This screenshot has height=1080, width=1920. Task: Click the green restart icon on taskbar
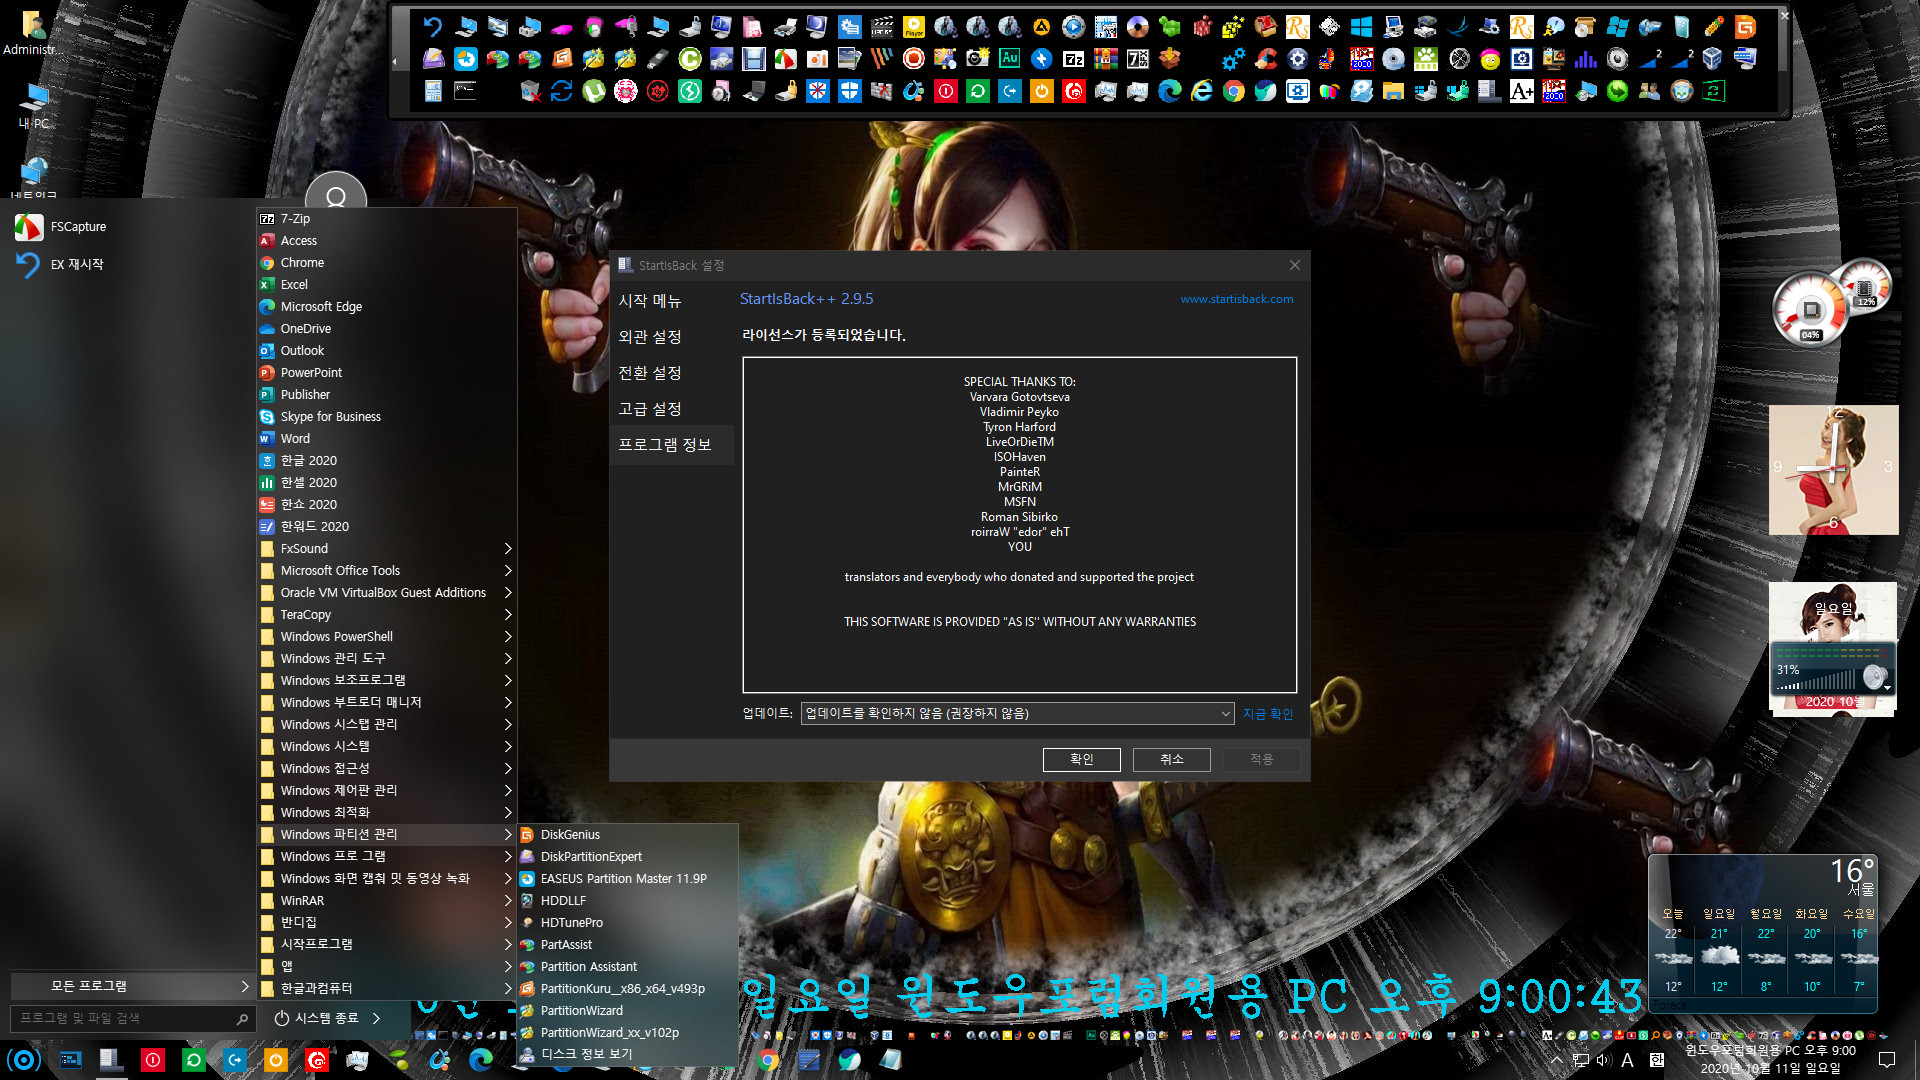click(193, 1059)
